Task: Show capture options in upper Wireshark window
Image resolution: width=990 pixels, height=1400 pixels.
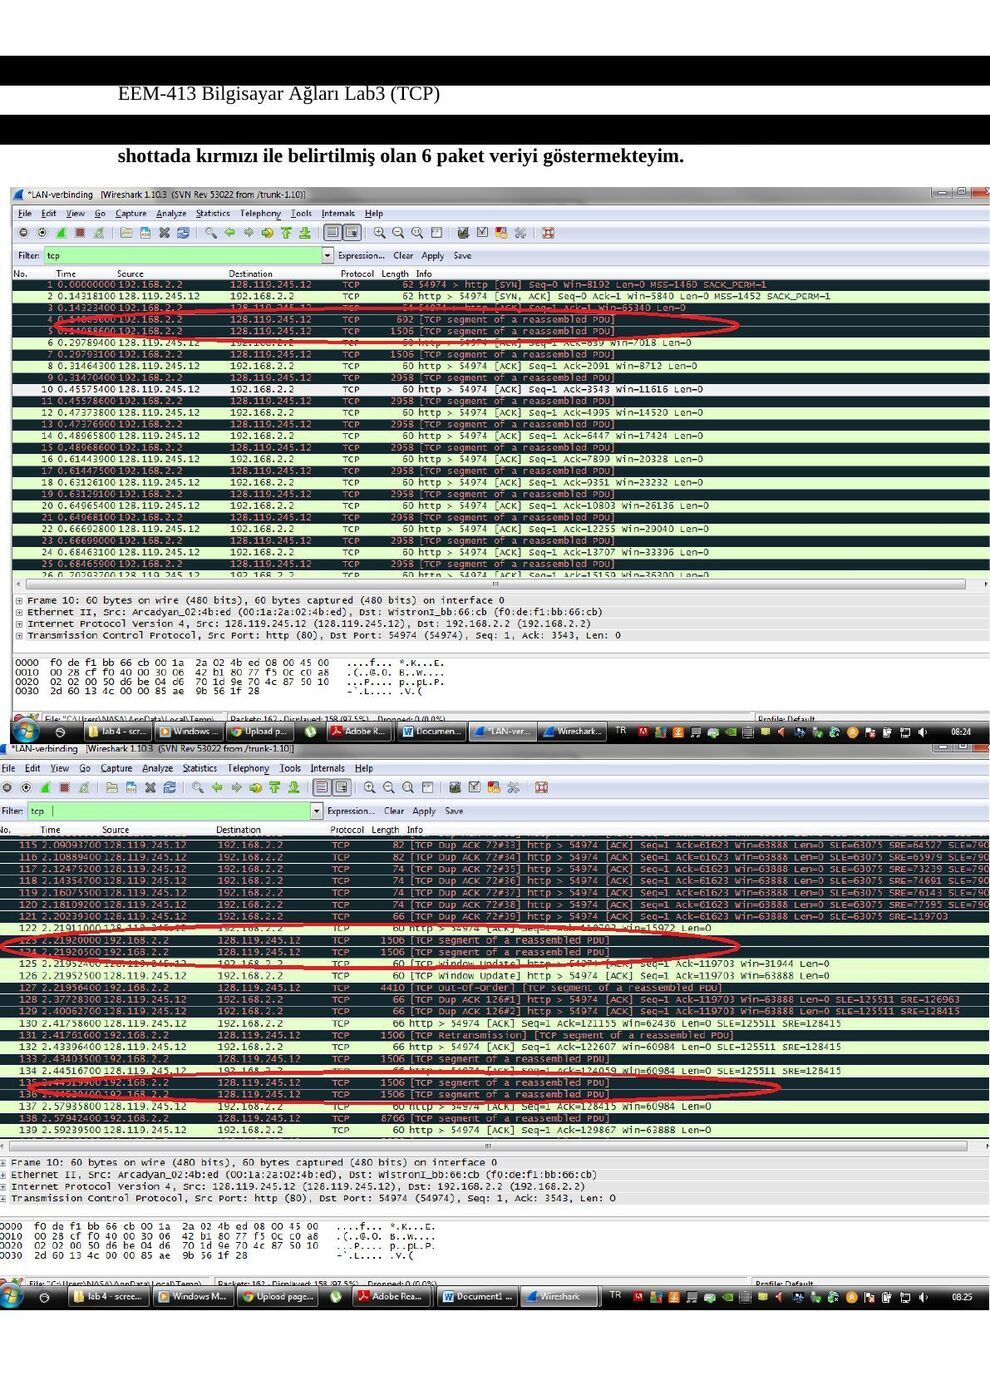Action: tap(42, 233)
